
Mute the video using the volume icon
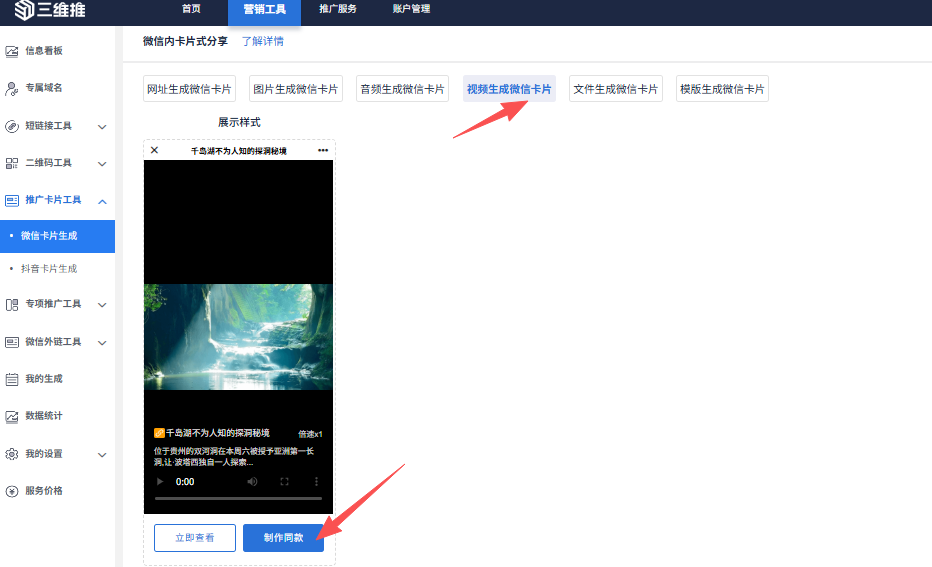coord(252,482)
